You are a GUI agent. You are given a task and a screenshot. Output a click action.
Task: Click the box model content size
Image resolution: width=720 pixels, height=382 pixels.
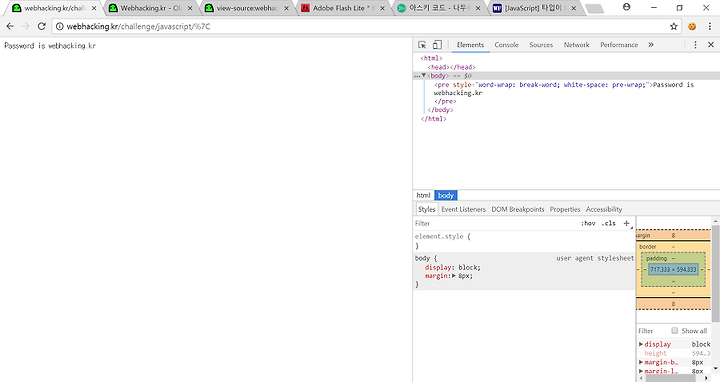[673, 270]
